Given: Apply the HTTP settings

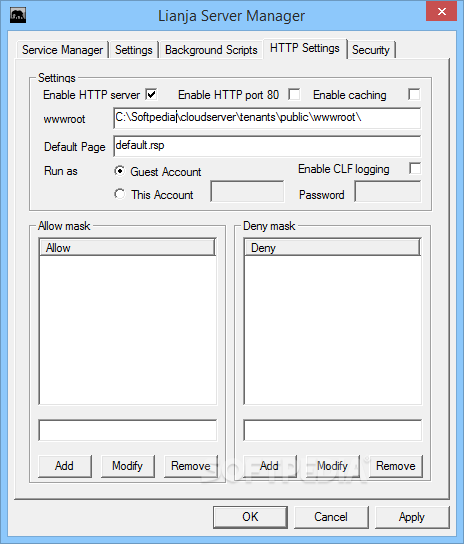Looking at the screenshot, I should coord(412,517).
